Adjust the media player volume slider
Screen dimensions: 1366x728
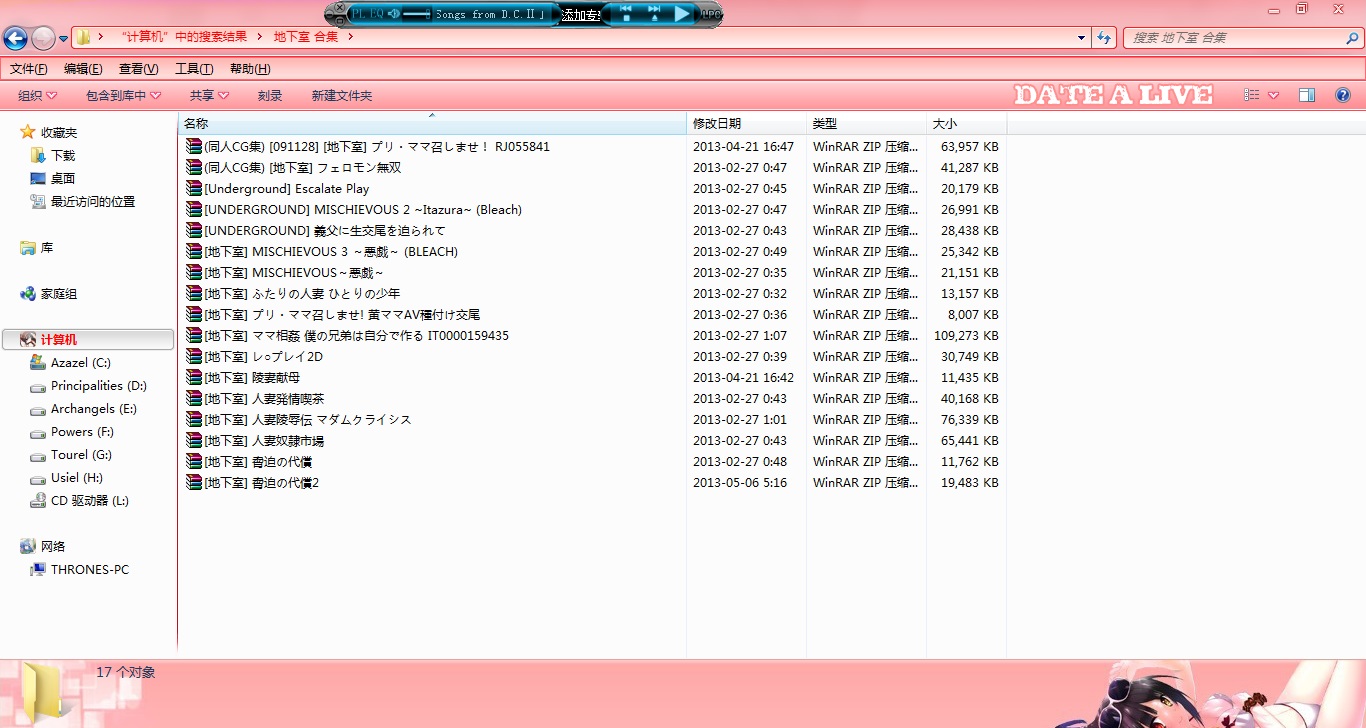click(417, 14)
